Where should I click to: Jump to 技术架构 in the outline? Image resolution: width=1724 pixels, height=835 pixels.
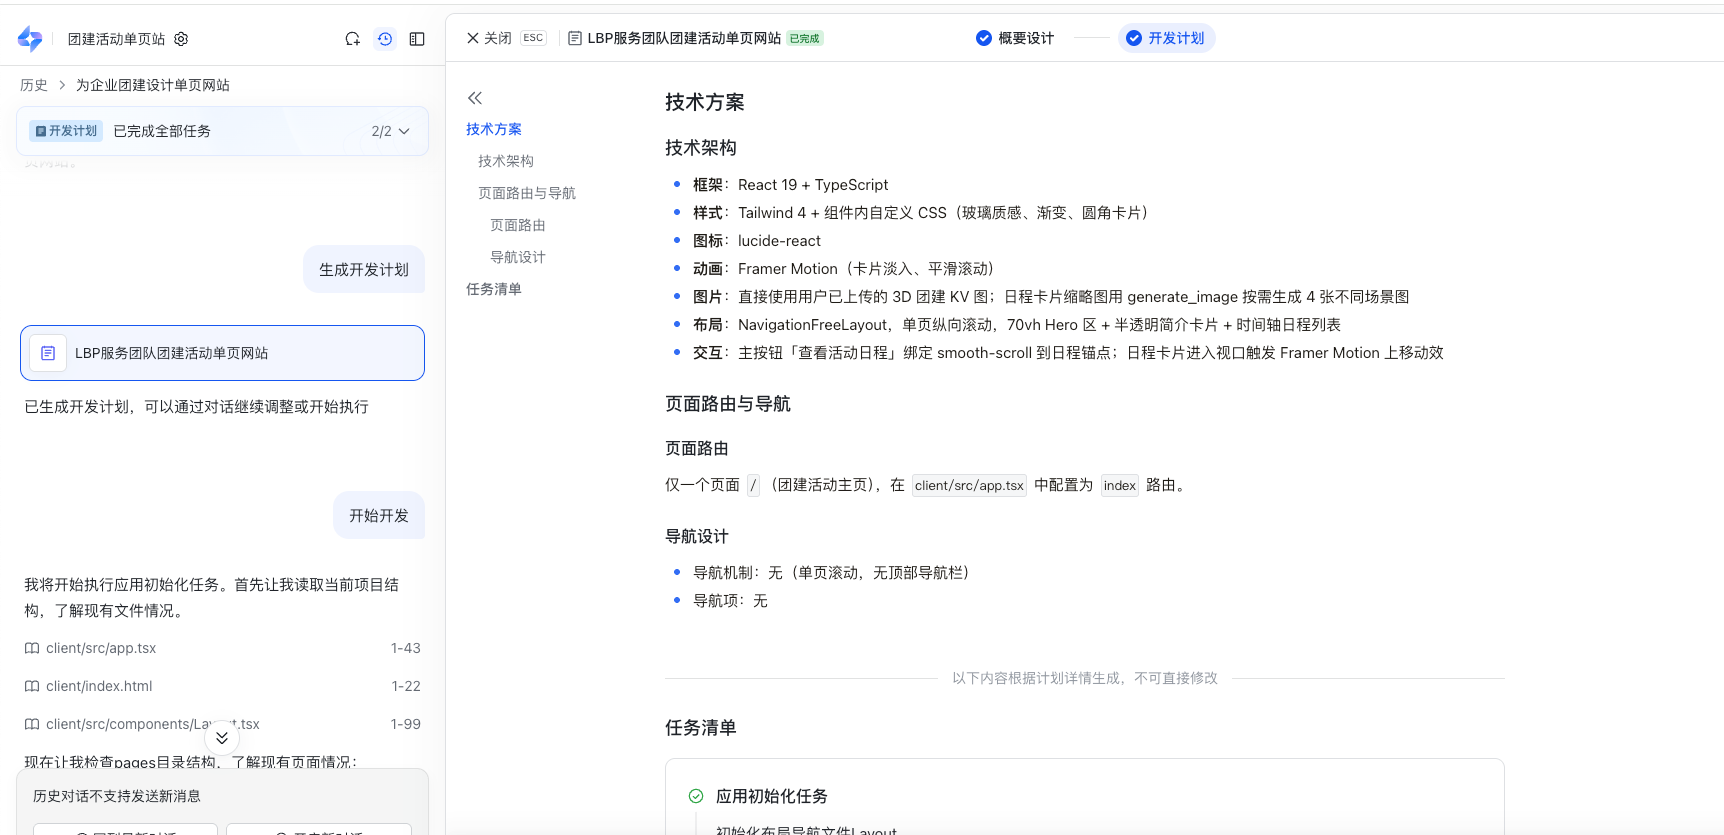click(506, 161)
